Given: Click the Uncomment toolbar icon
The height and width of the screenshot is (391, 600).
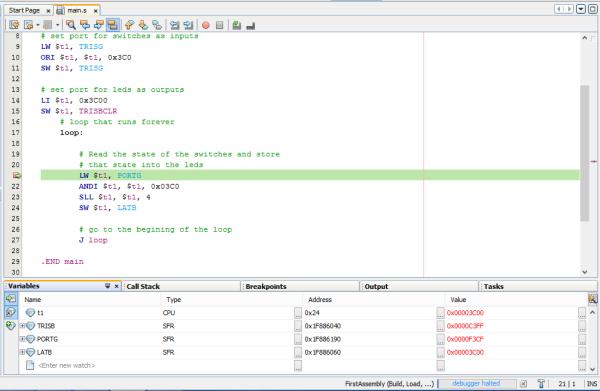Looking at the screenshot, I should pos(251,26).
